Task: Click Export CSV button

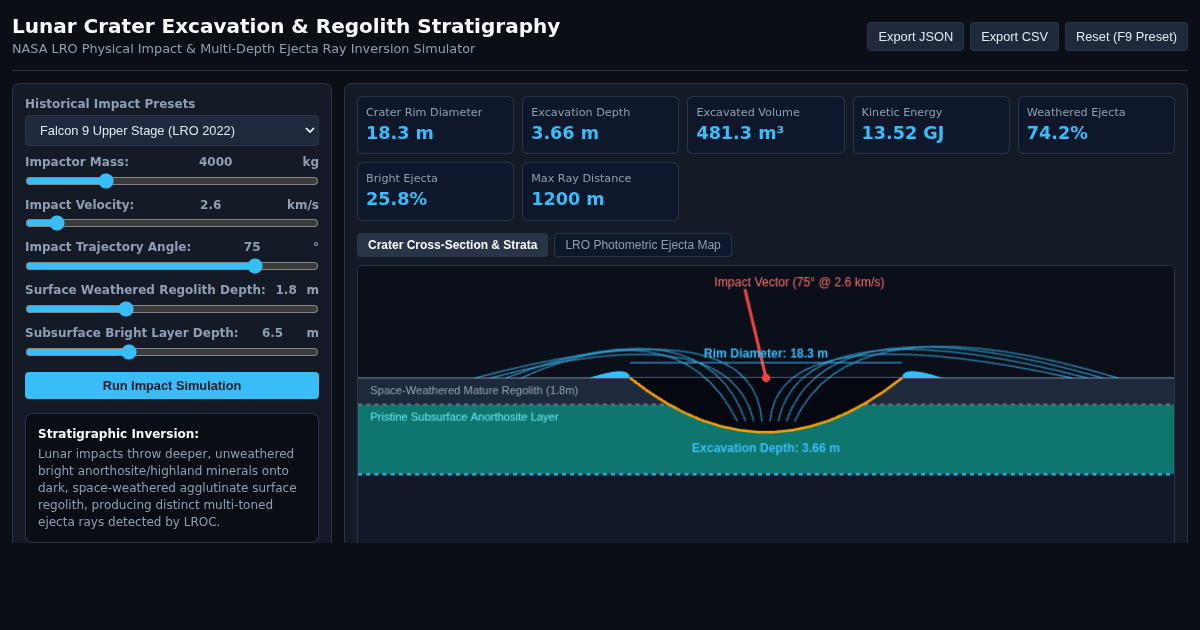Action: coord(1014,37)
